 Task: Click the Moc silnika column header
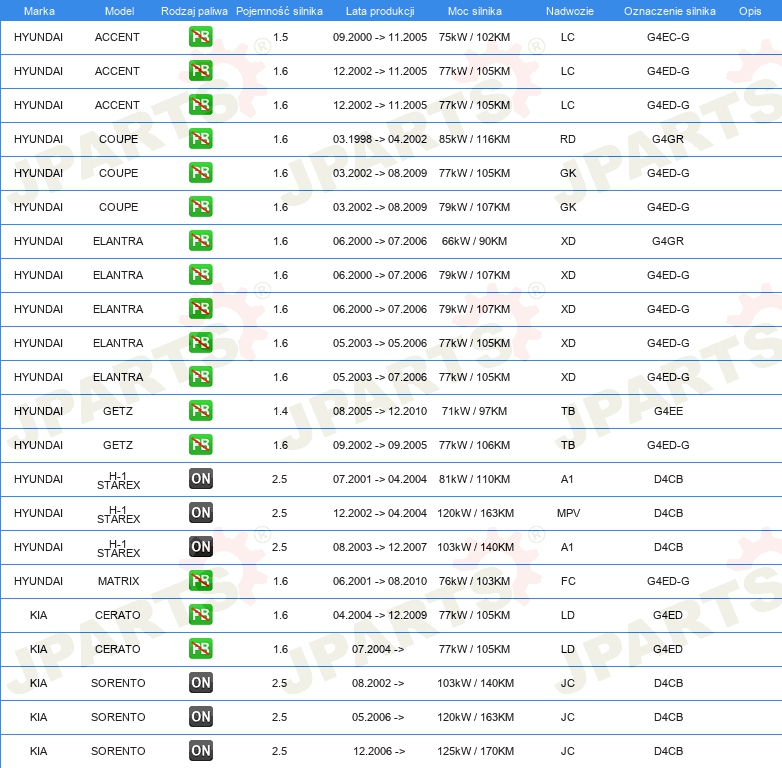[x=474, y=11]
